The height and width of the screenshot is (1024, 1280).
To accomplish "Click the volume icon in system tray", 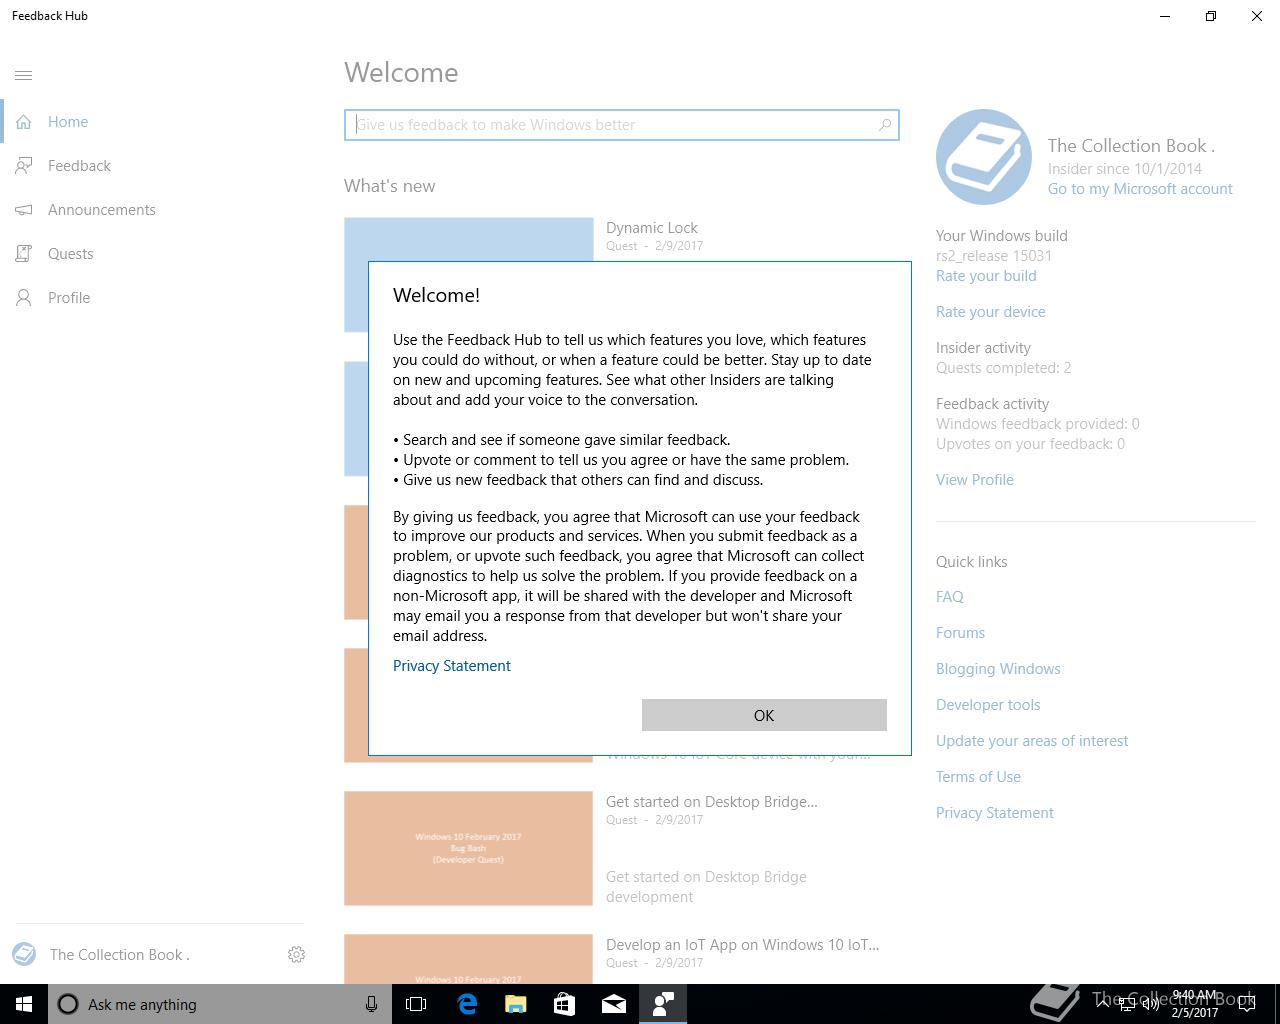I will 1151,1004.
